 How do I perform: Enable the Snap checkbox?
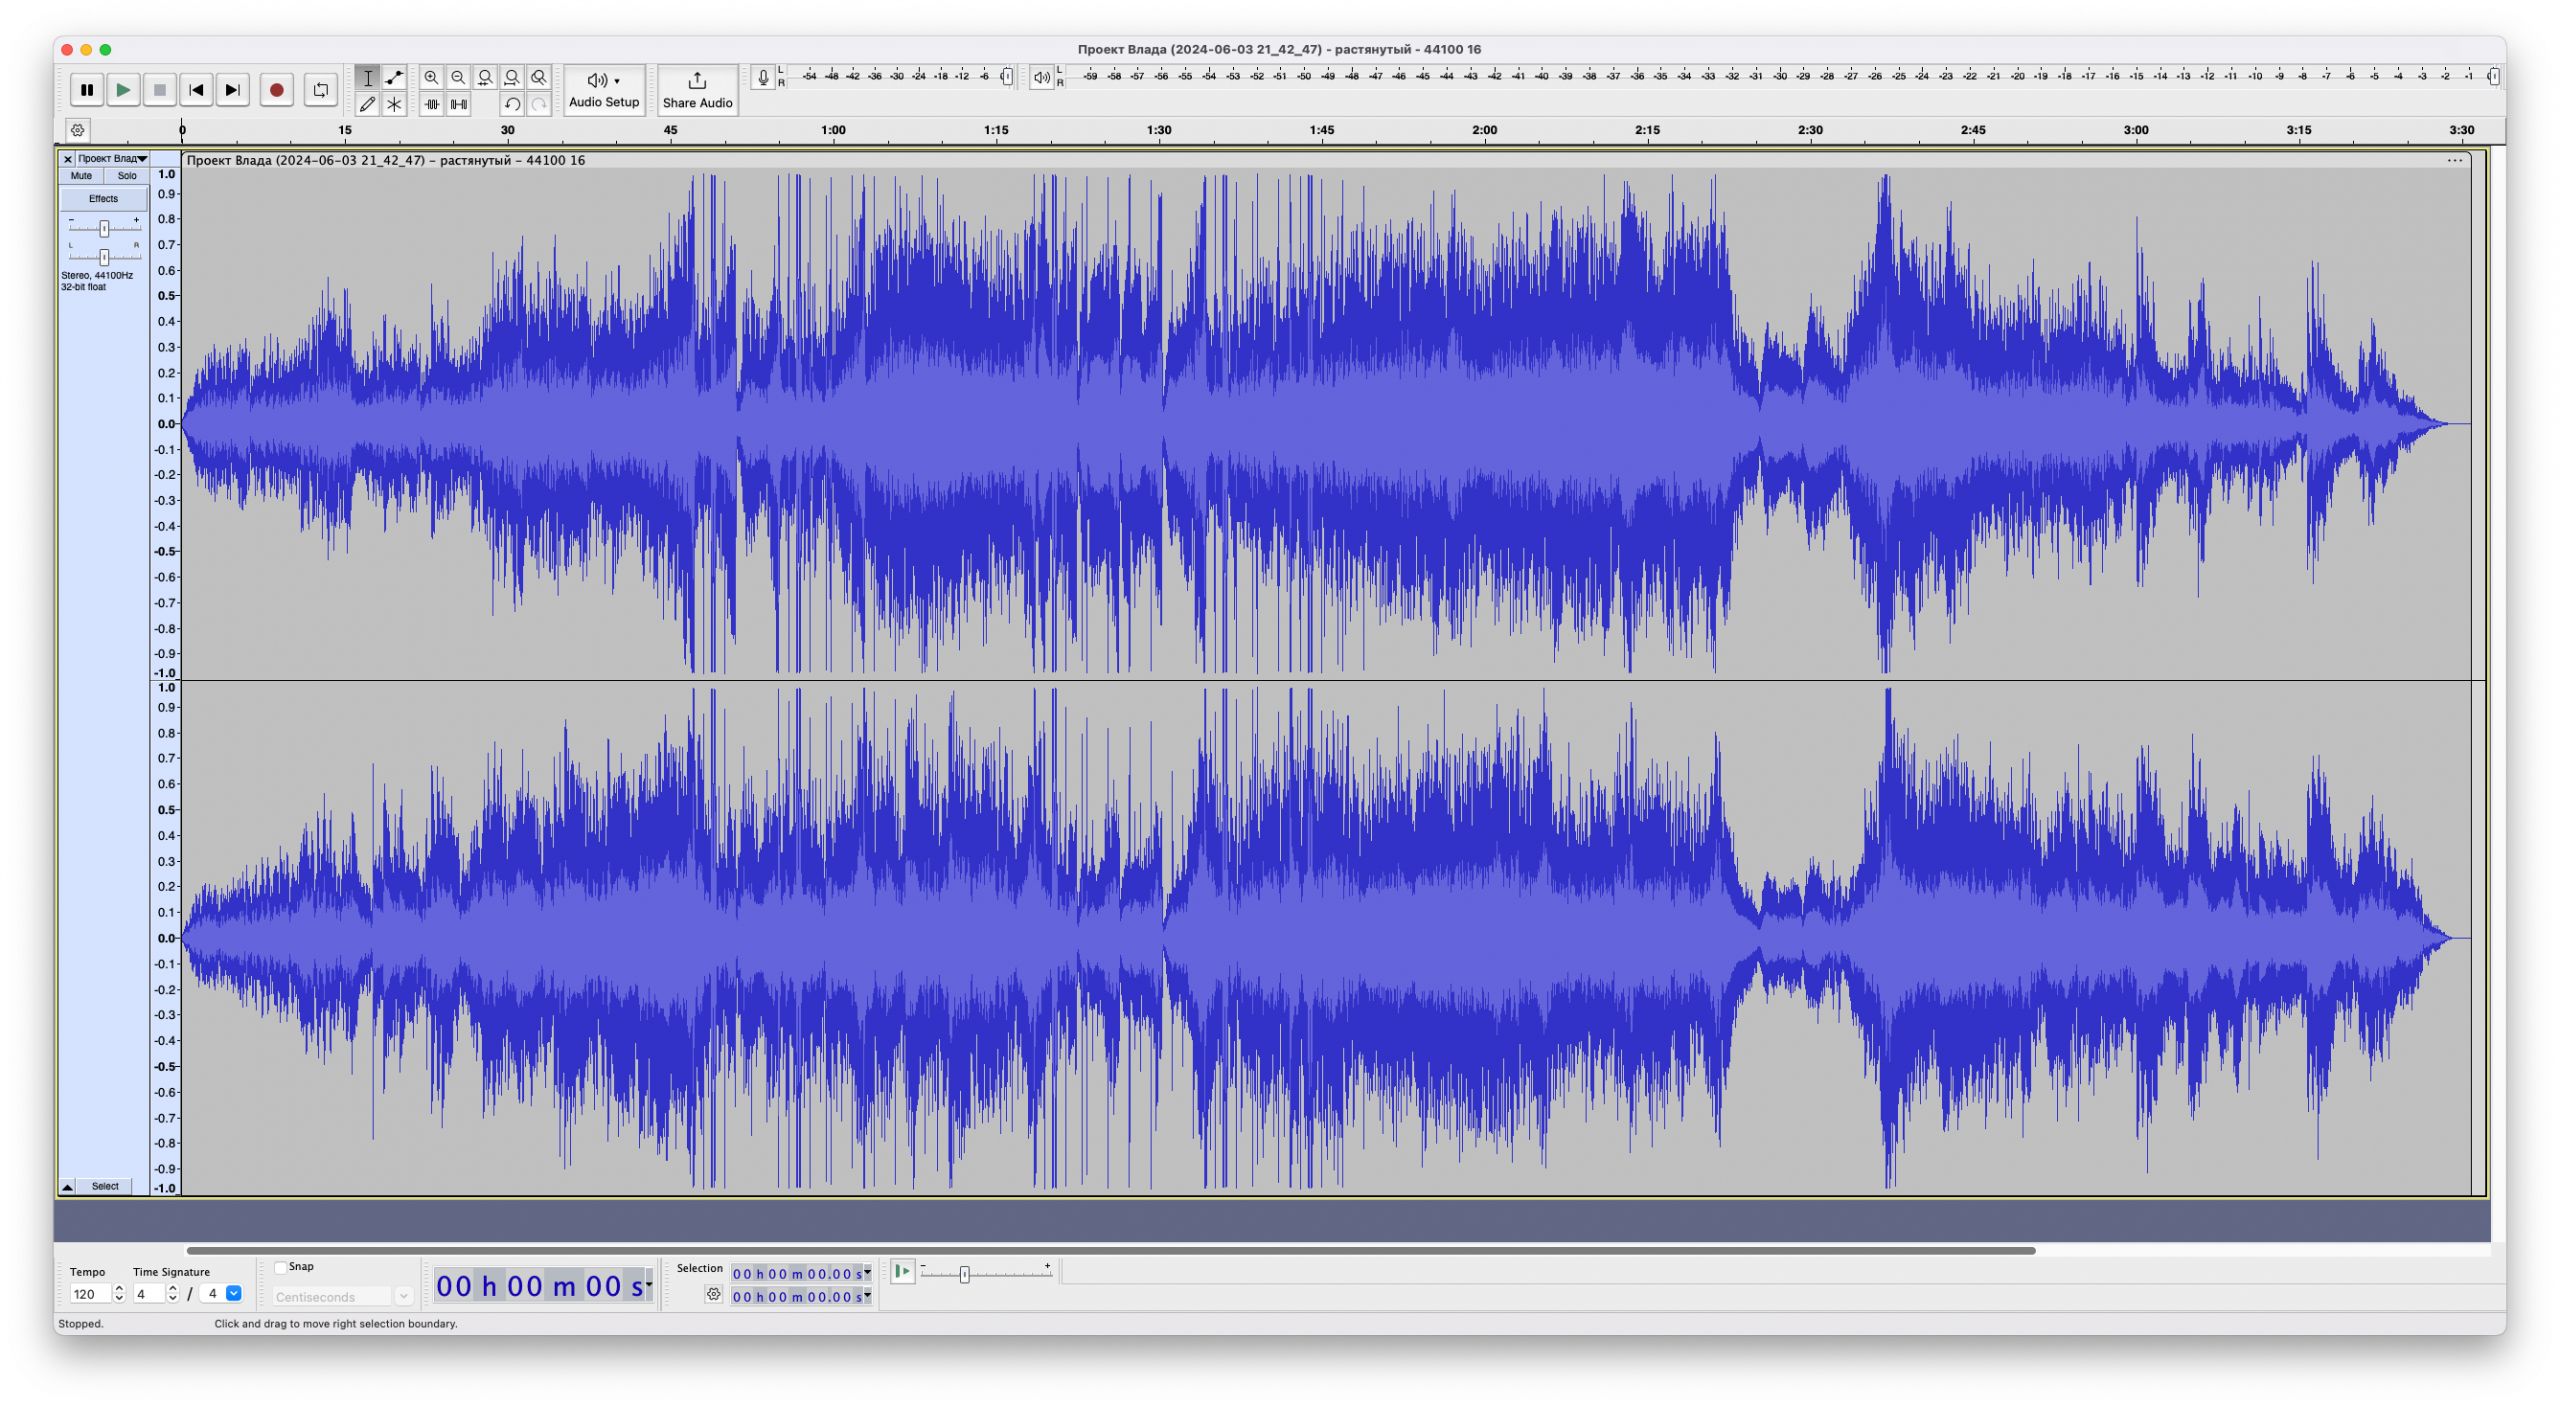point(281,1268)
